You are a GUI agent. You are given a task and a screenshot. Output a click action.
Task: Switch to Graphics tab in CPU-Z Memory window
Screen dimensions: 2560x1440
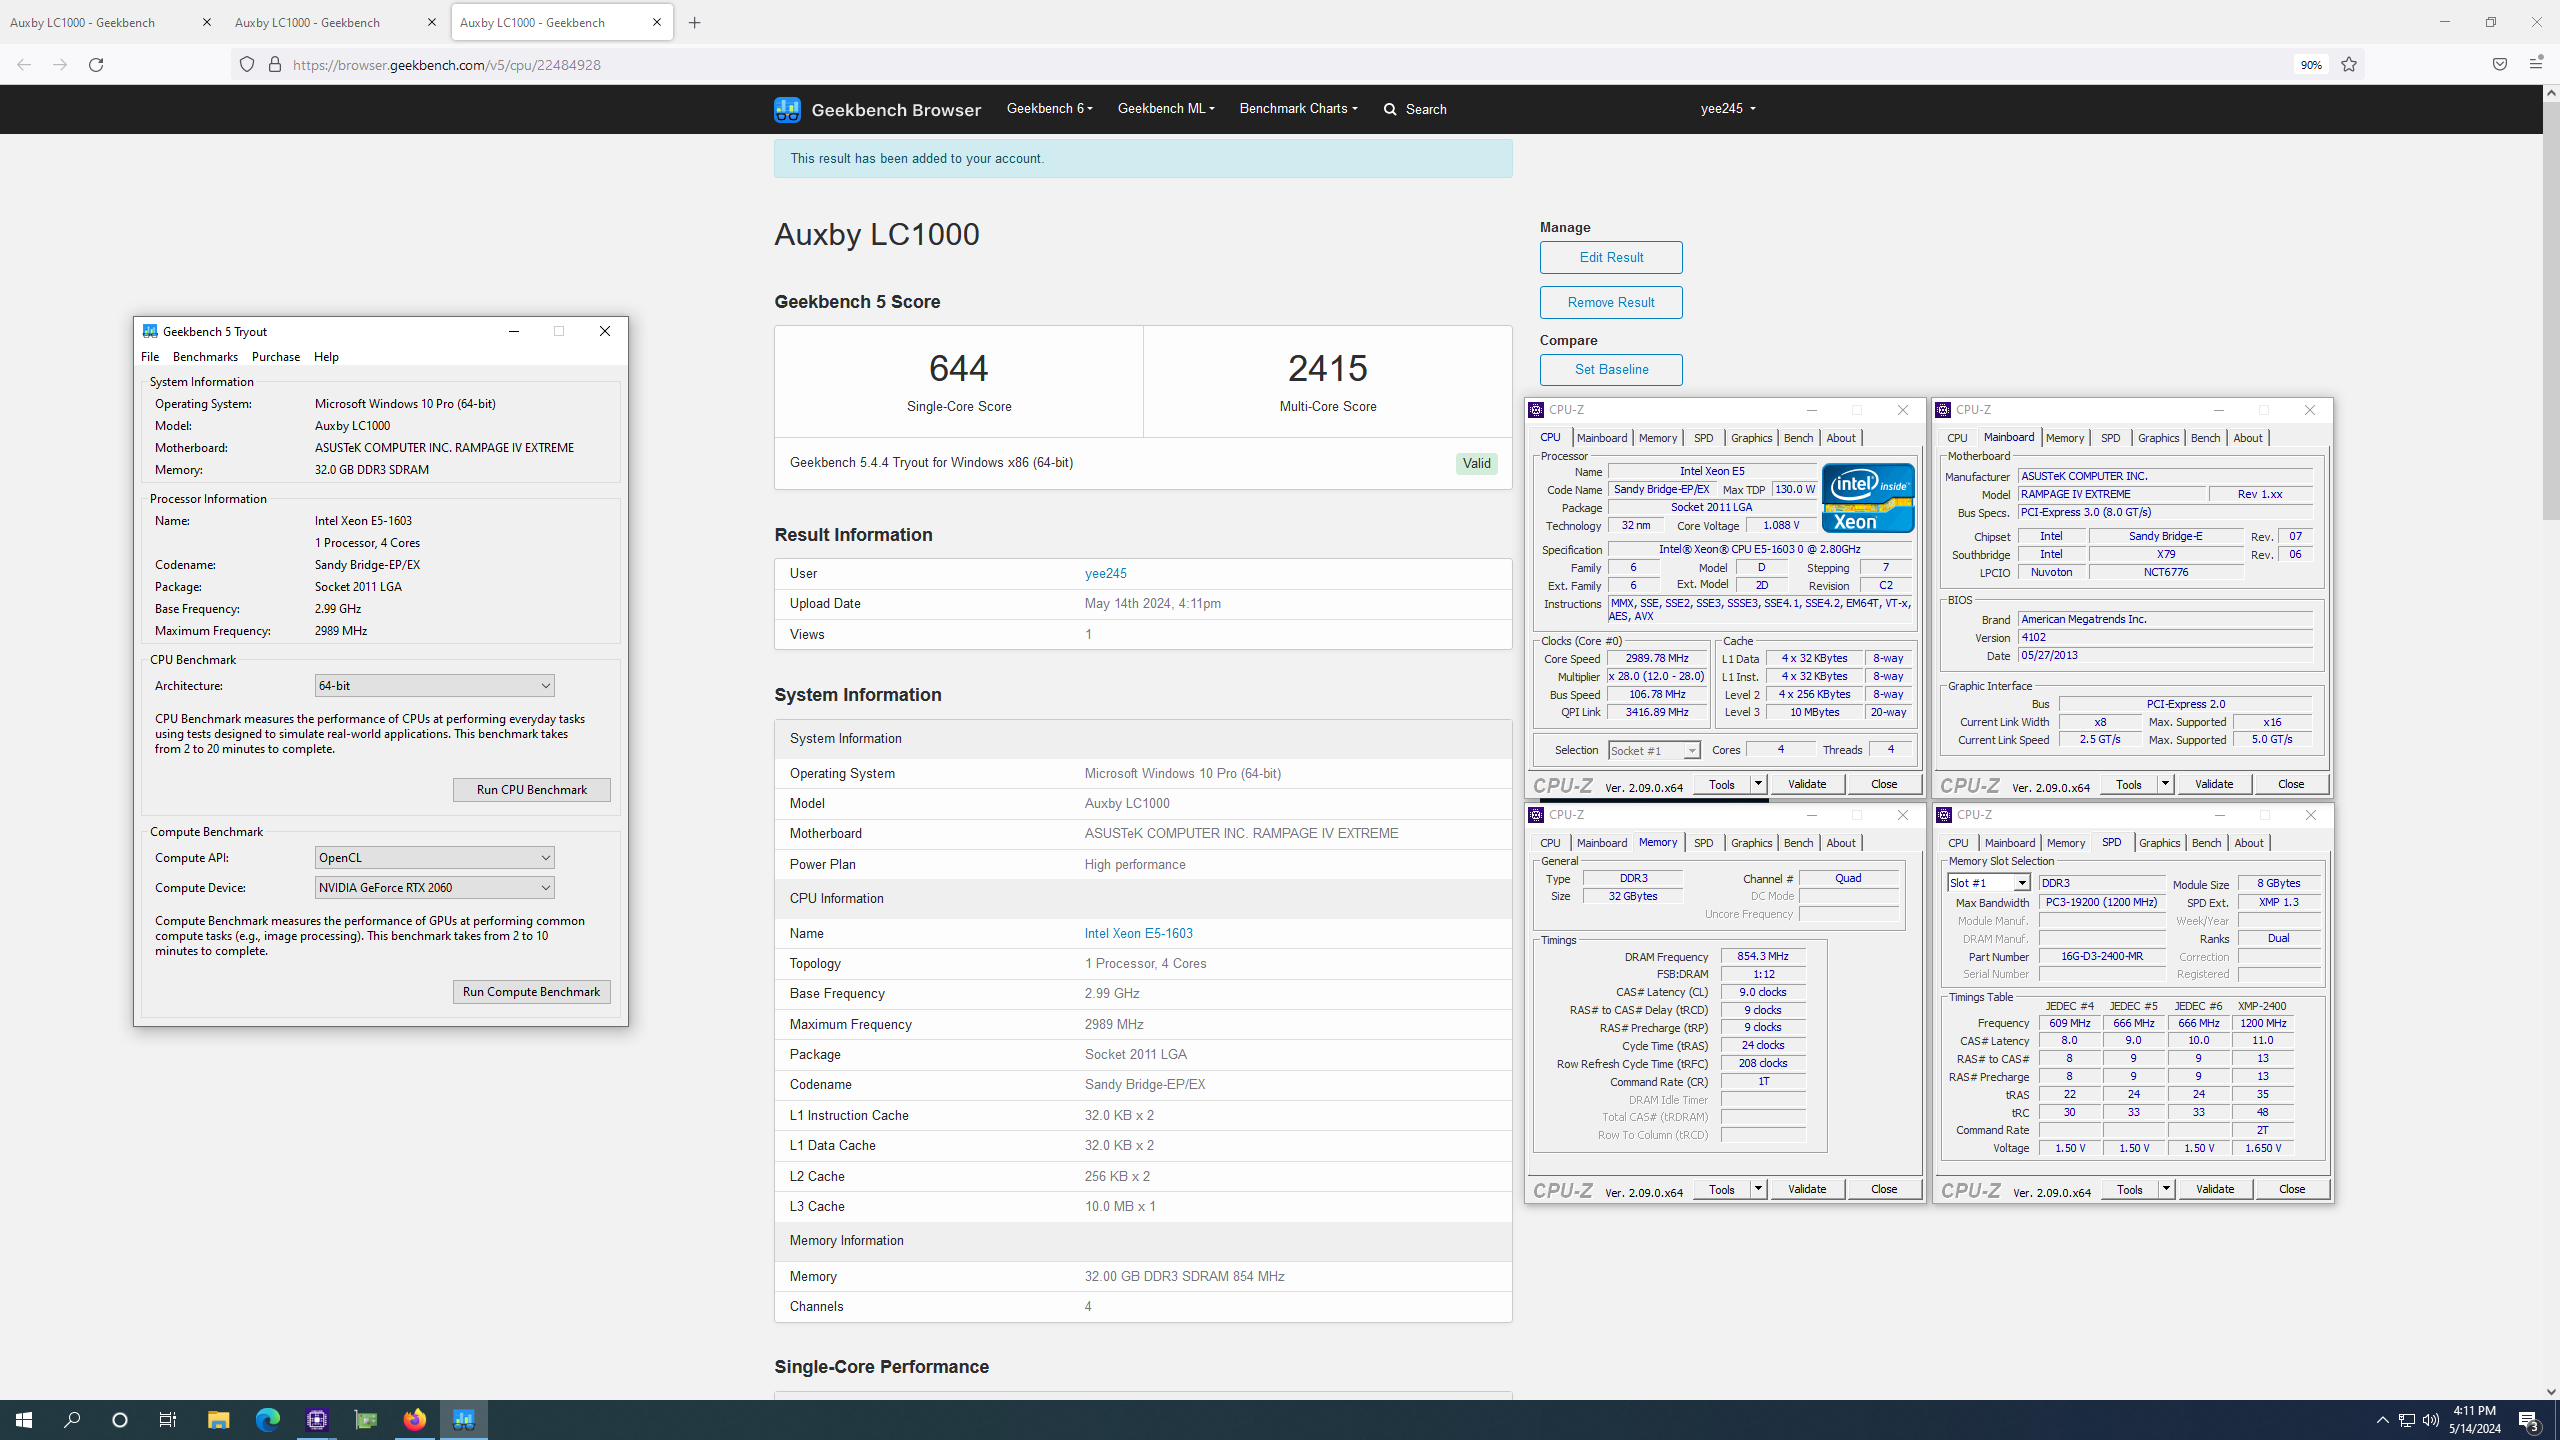coord(1751,843)
